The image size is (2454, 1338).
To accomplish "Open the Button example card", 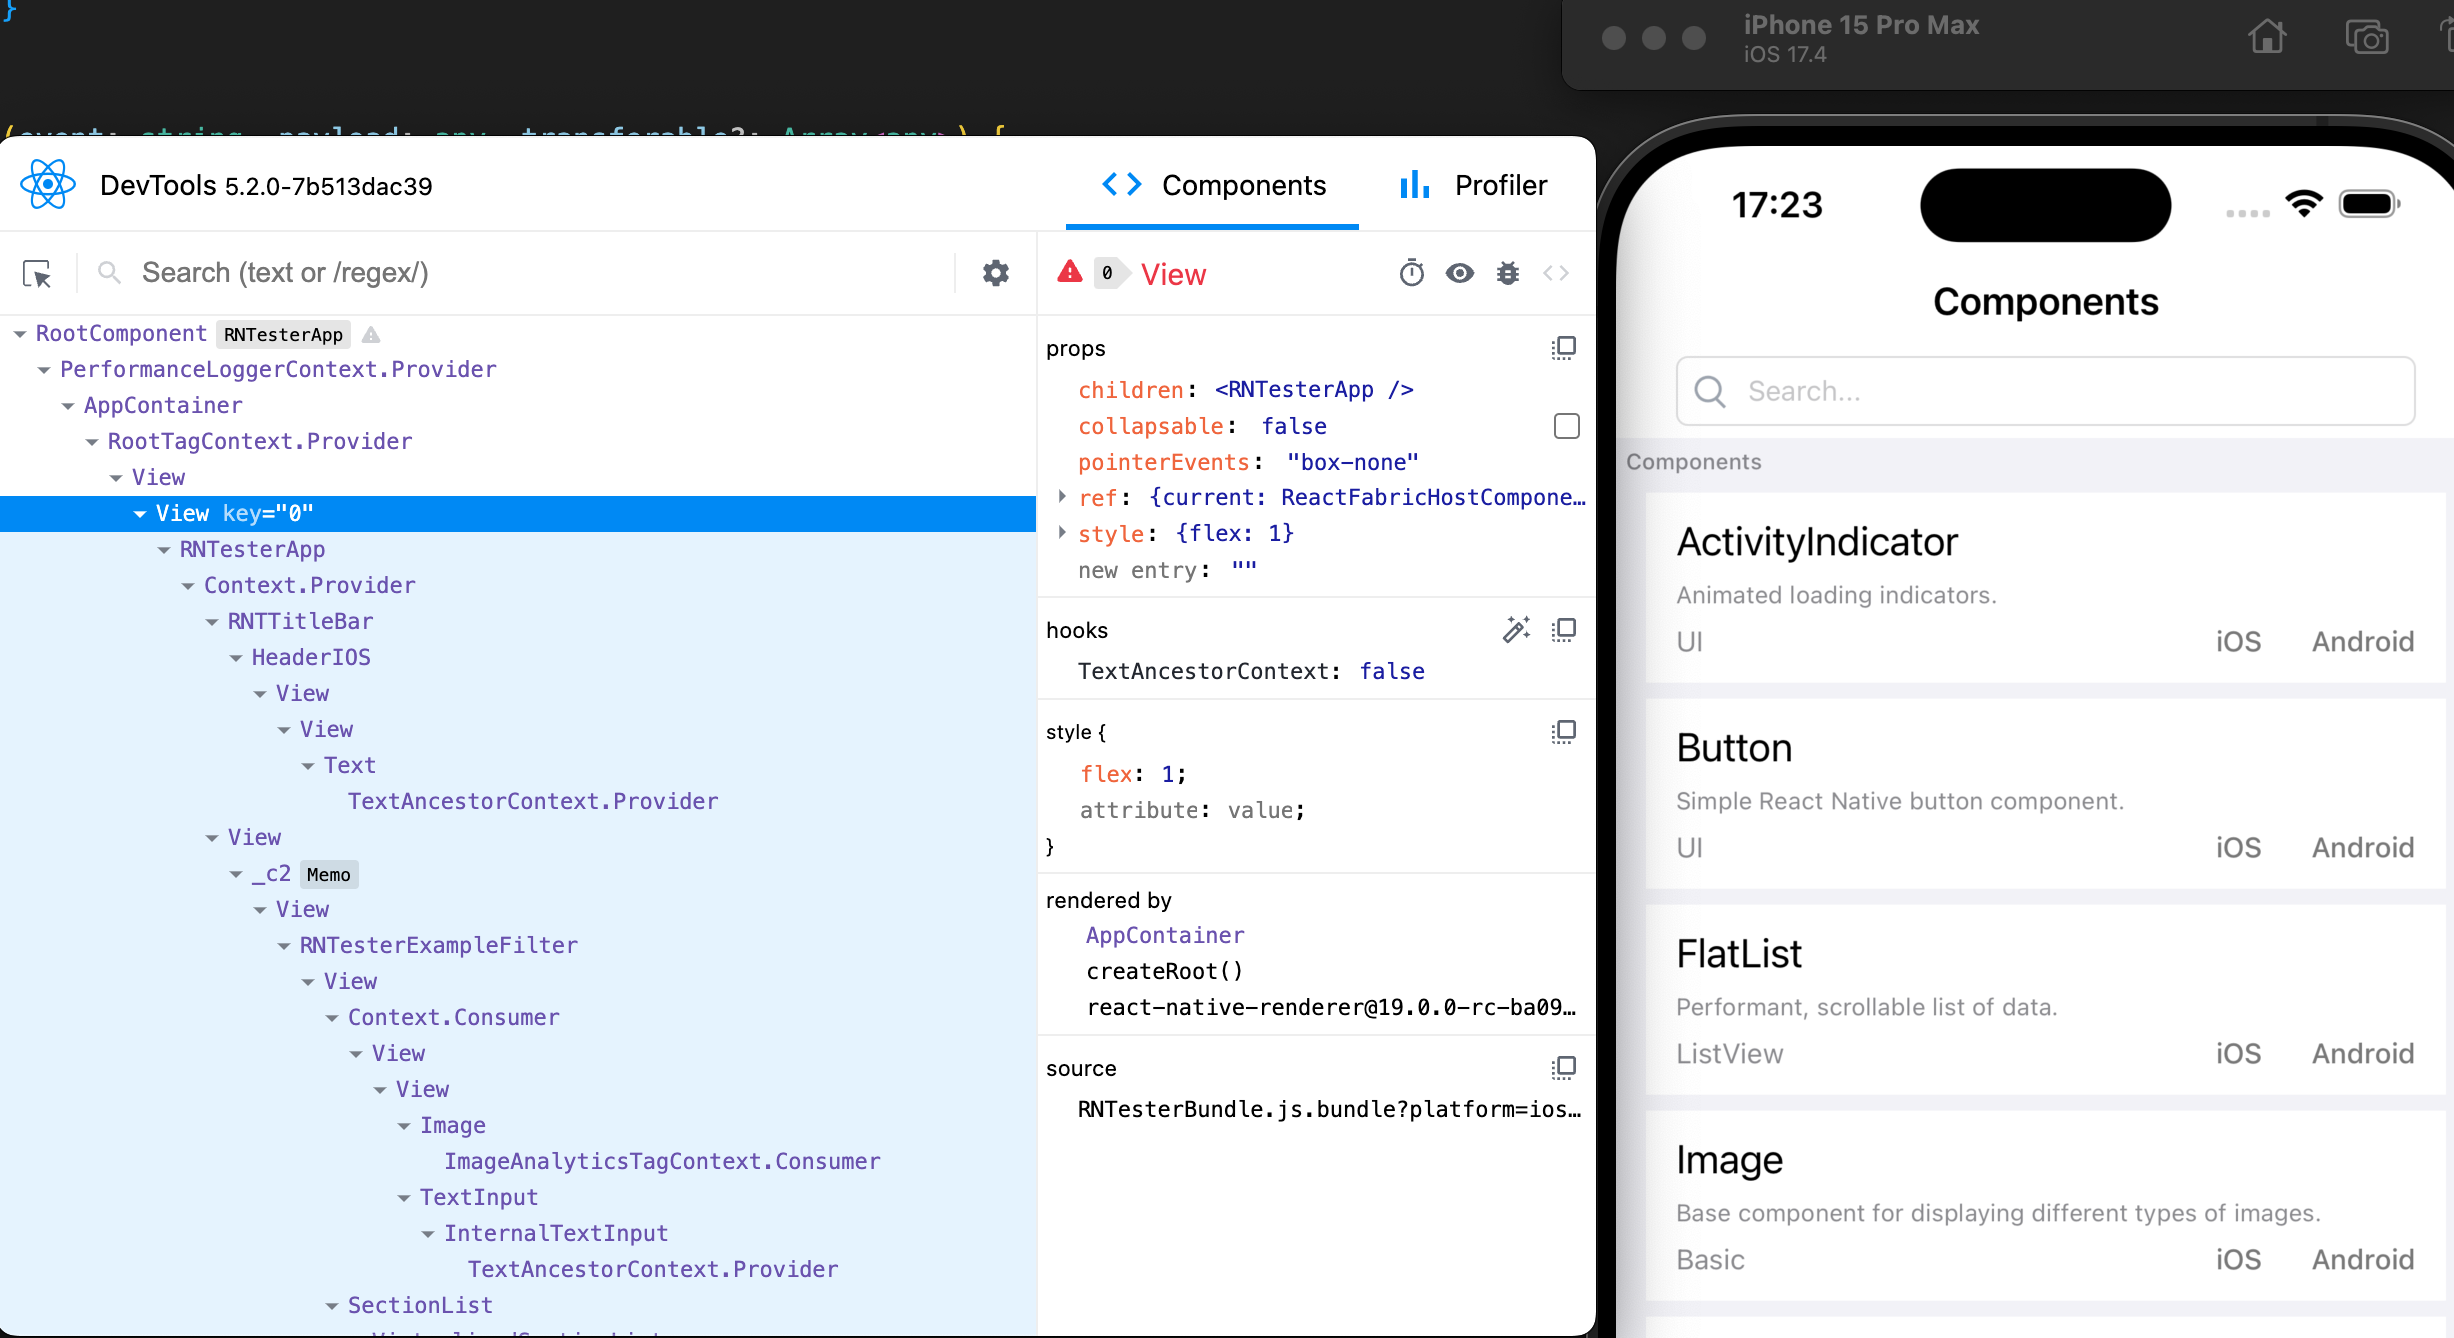I will tap(2045, 794).
